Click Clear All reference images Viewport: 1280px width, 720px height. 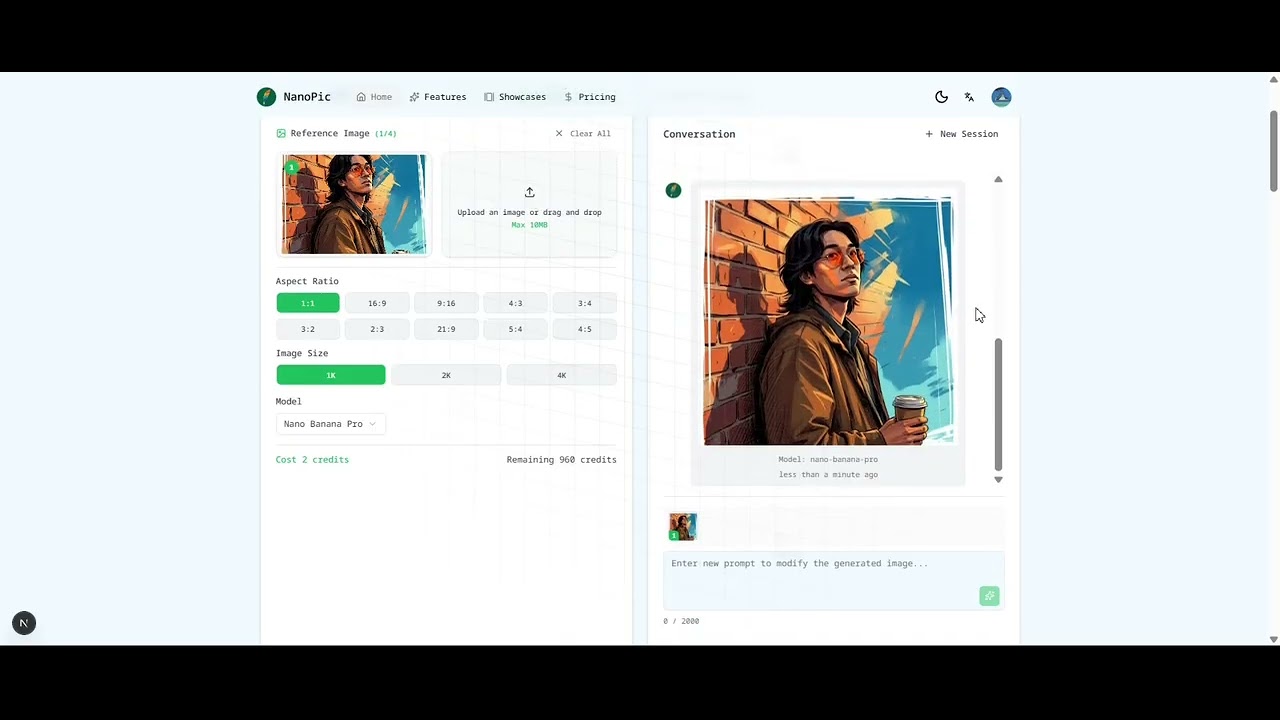(583, 133)
